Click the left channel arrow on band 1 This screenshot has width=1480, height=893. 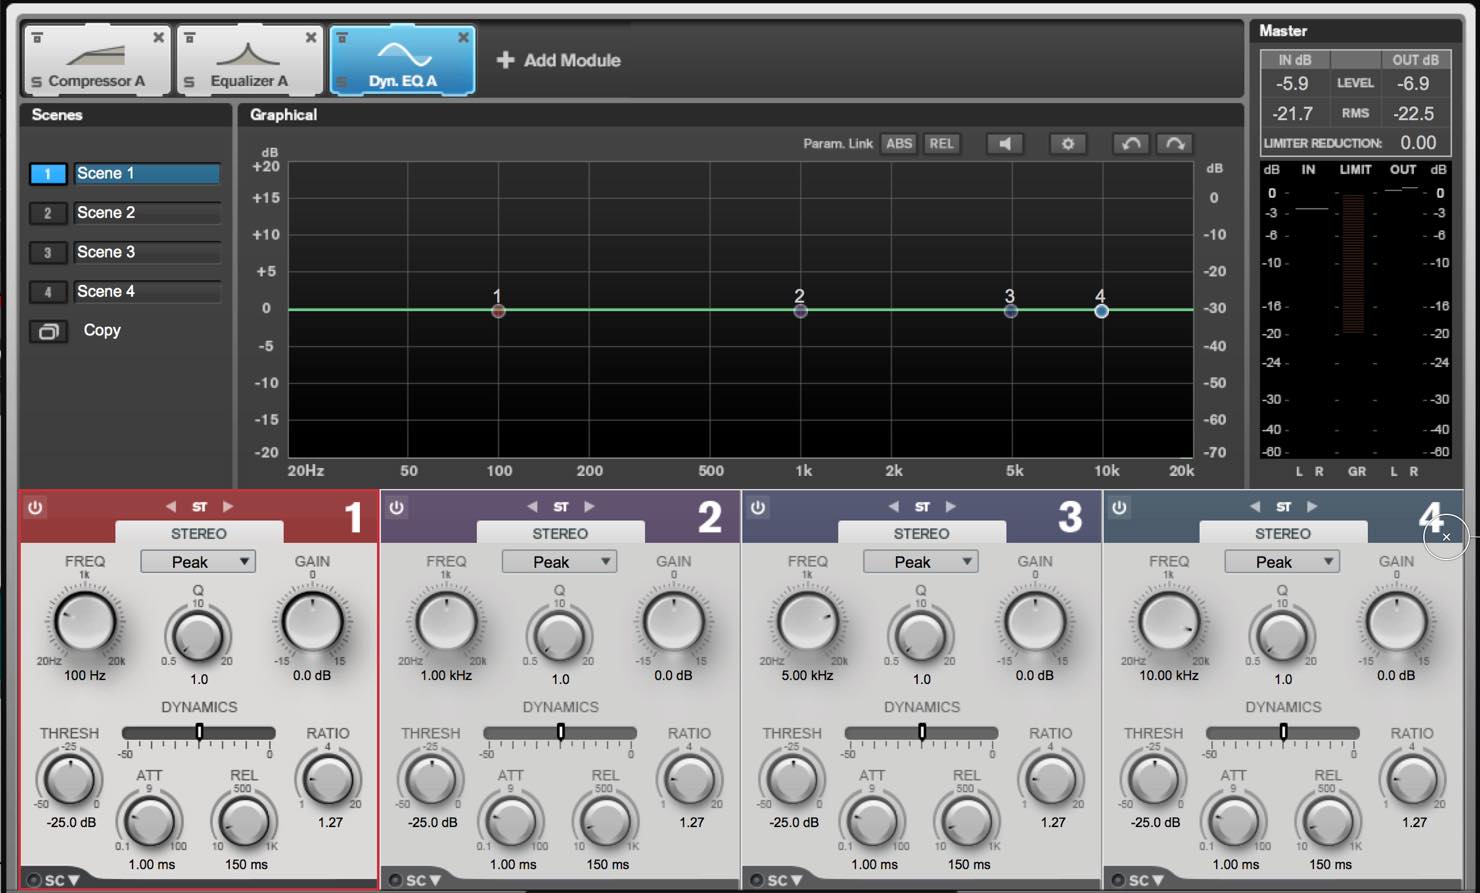point(171,507)
